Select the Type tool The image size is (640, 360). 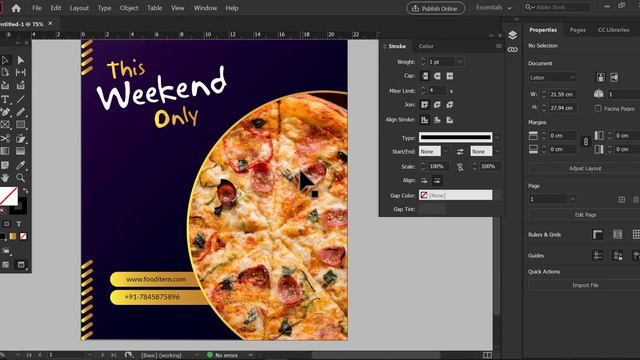[x=5, y=99]
